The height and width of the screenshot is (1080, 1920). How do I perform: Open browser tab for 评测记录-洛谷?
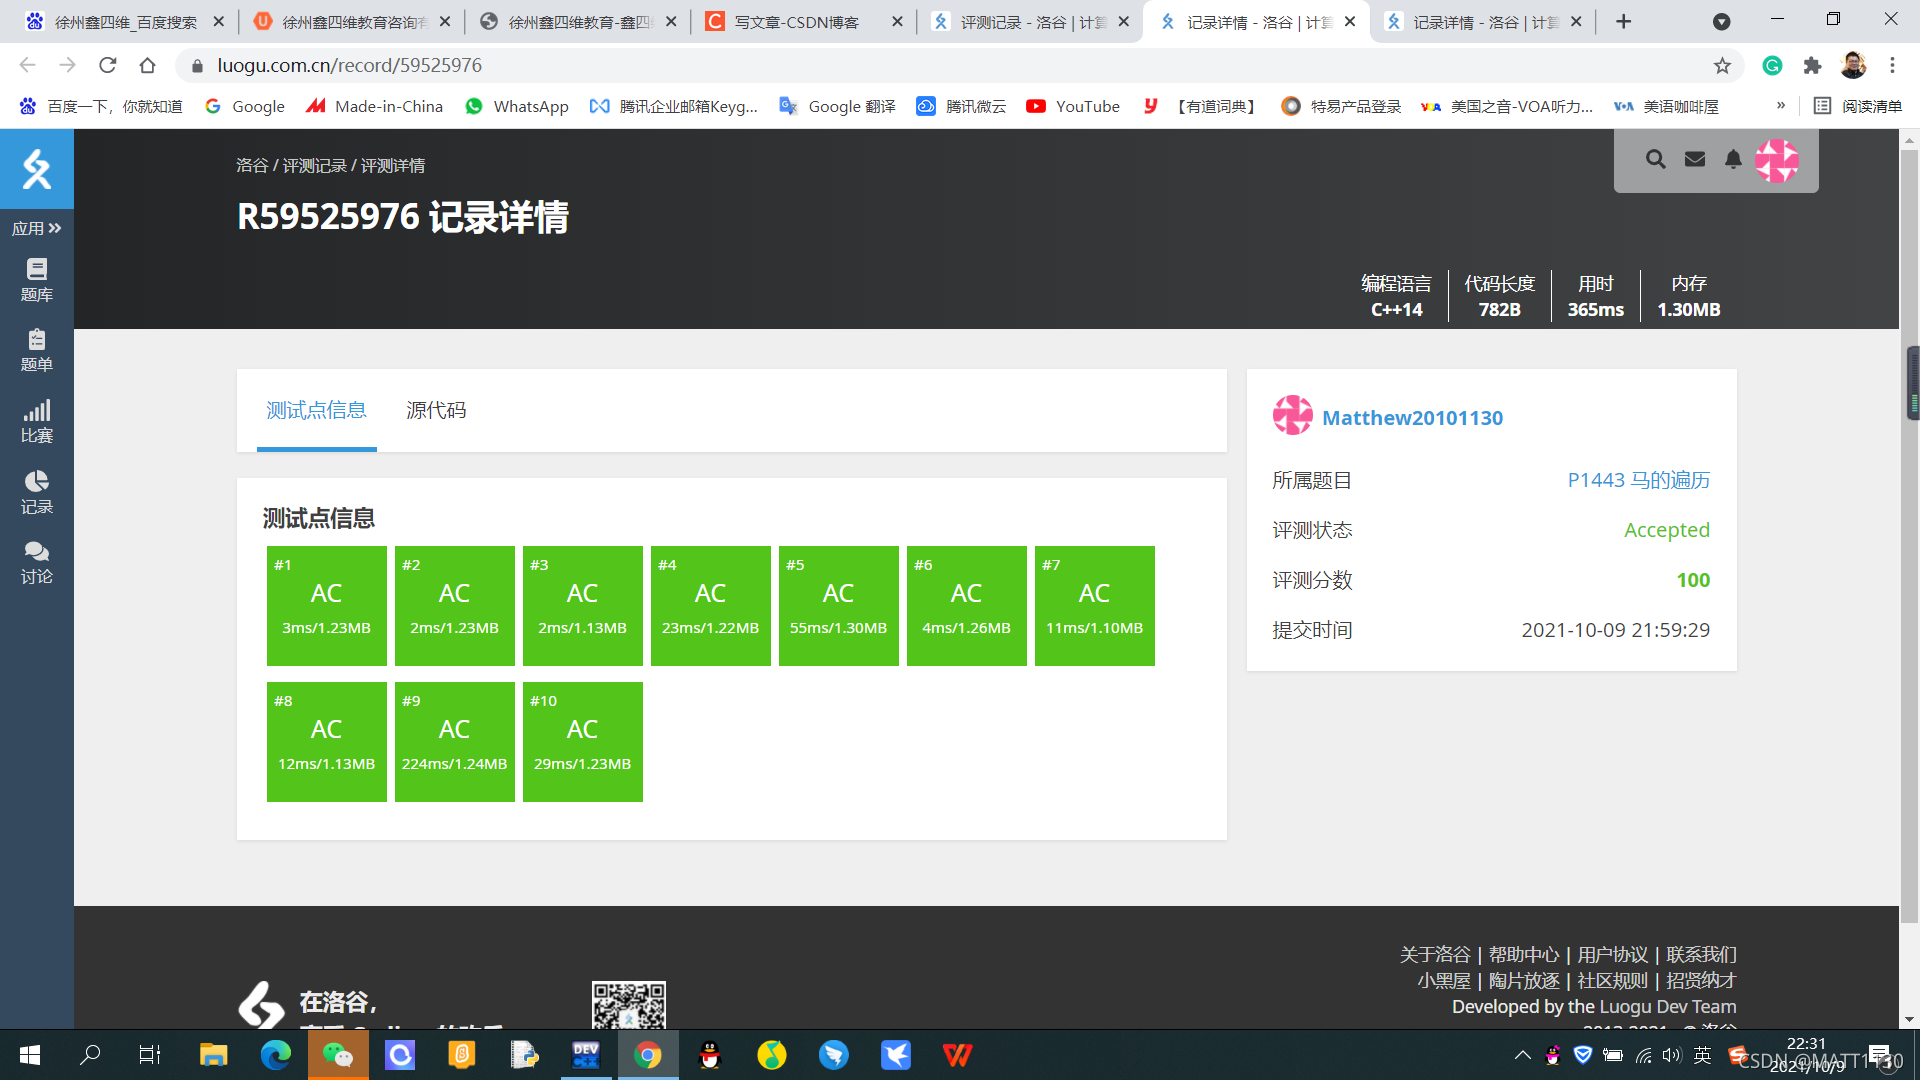1033,22
